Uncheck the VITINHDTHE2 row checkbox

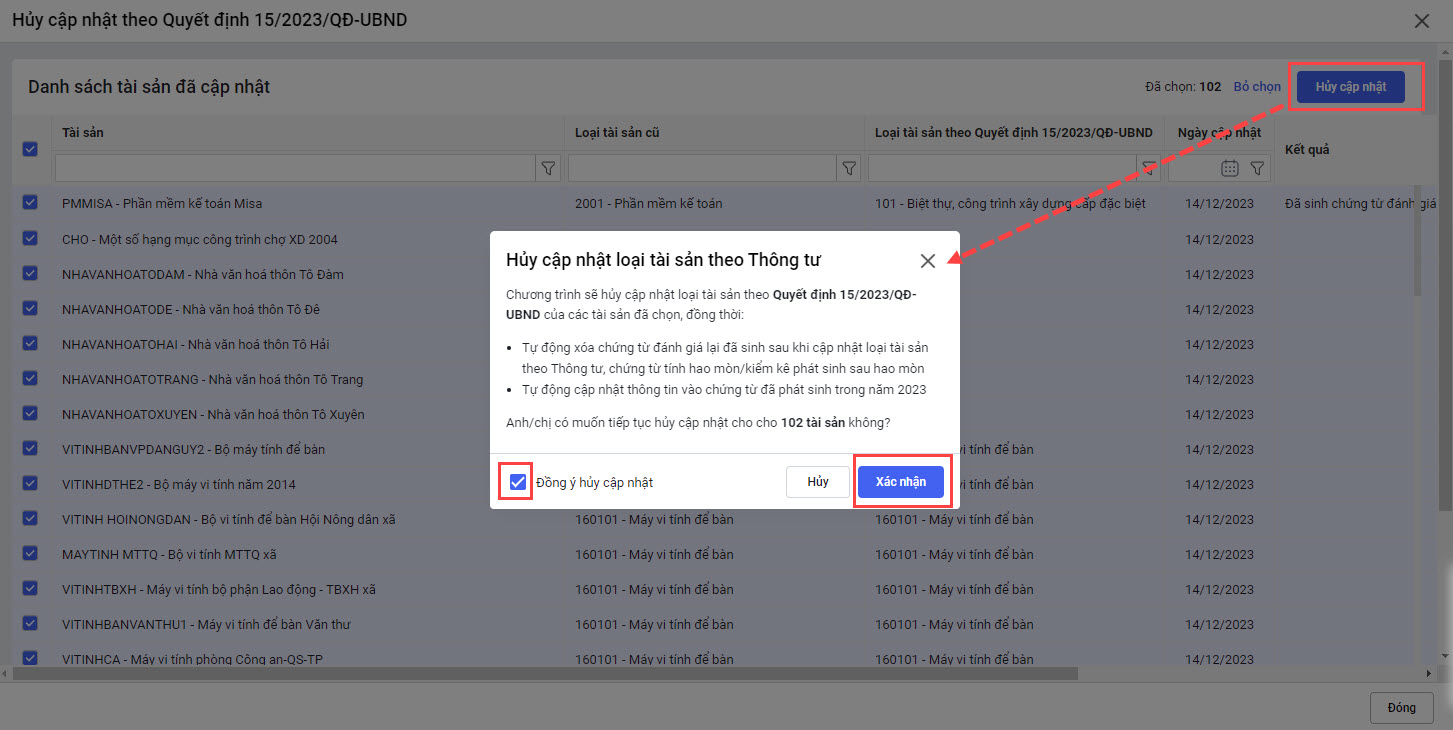pyautogui.click(x=30, y=484)
